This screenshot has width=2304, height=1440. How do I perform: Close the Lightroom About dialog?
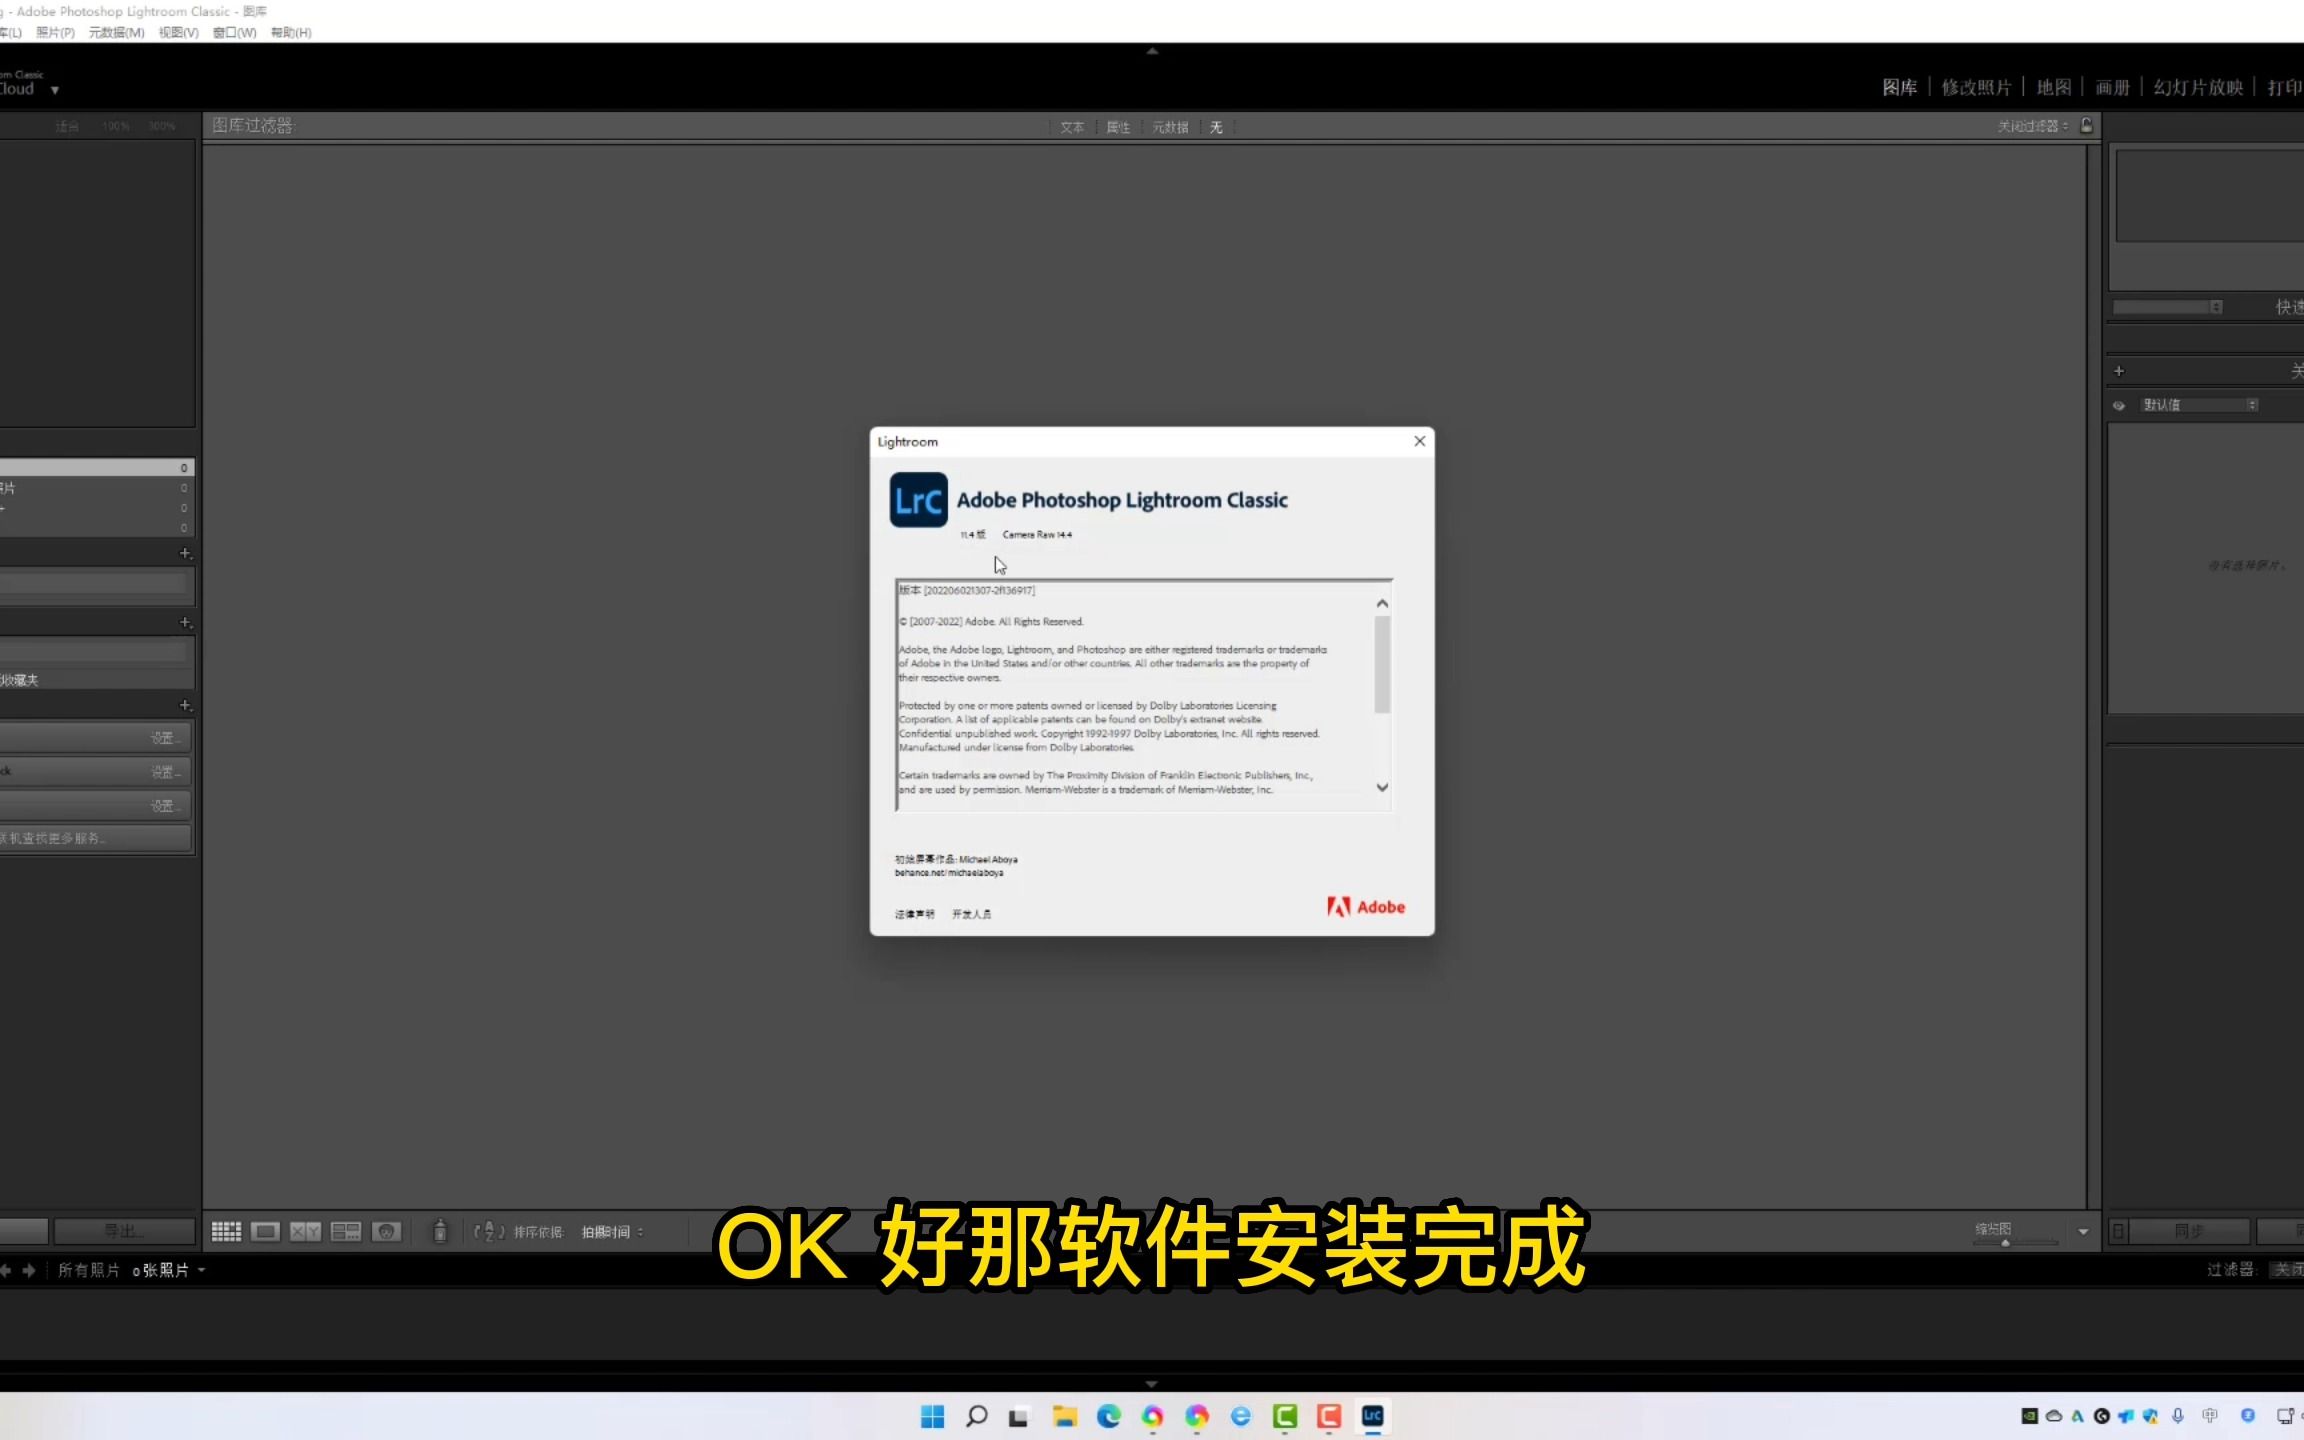[1419, 441]
